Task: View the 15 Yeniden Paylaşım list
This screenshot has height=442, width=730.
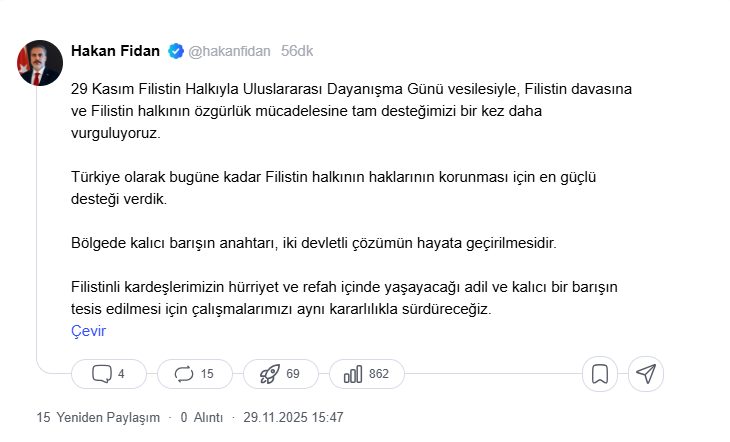Action: (98, 417)
